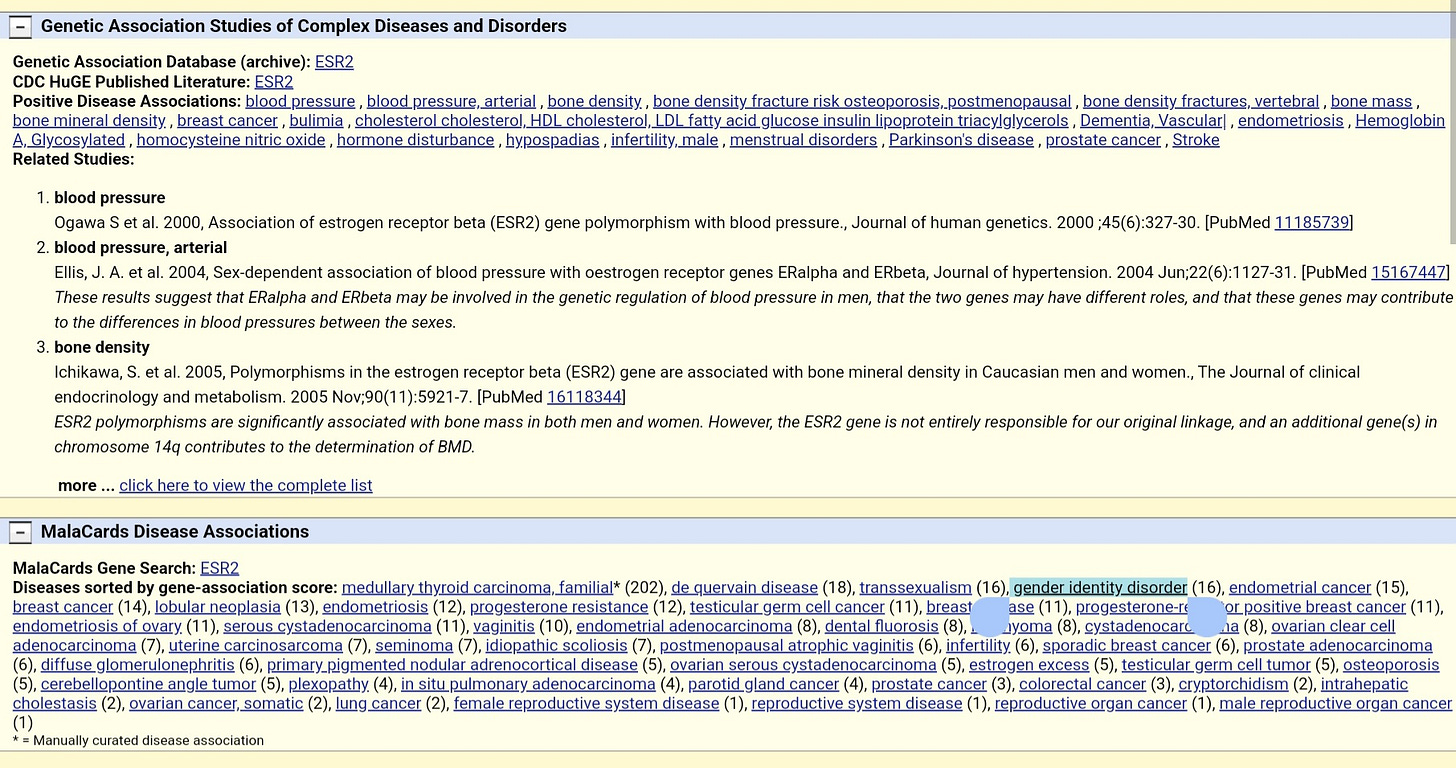
Task: Open the 'Dementia, Vascular' link
Action: coord(1153,121)
